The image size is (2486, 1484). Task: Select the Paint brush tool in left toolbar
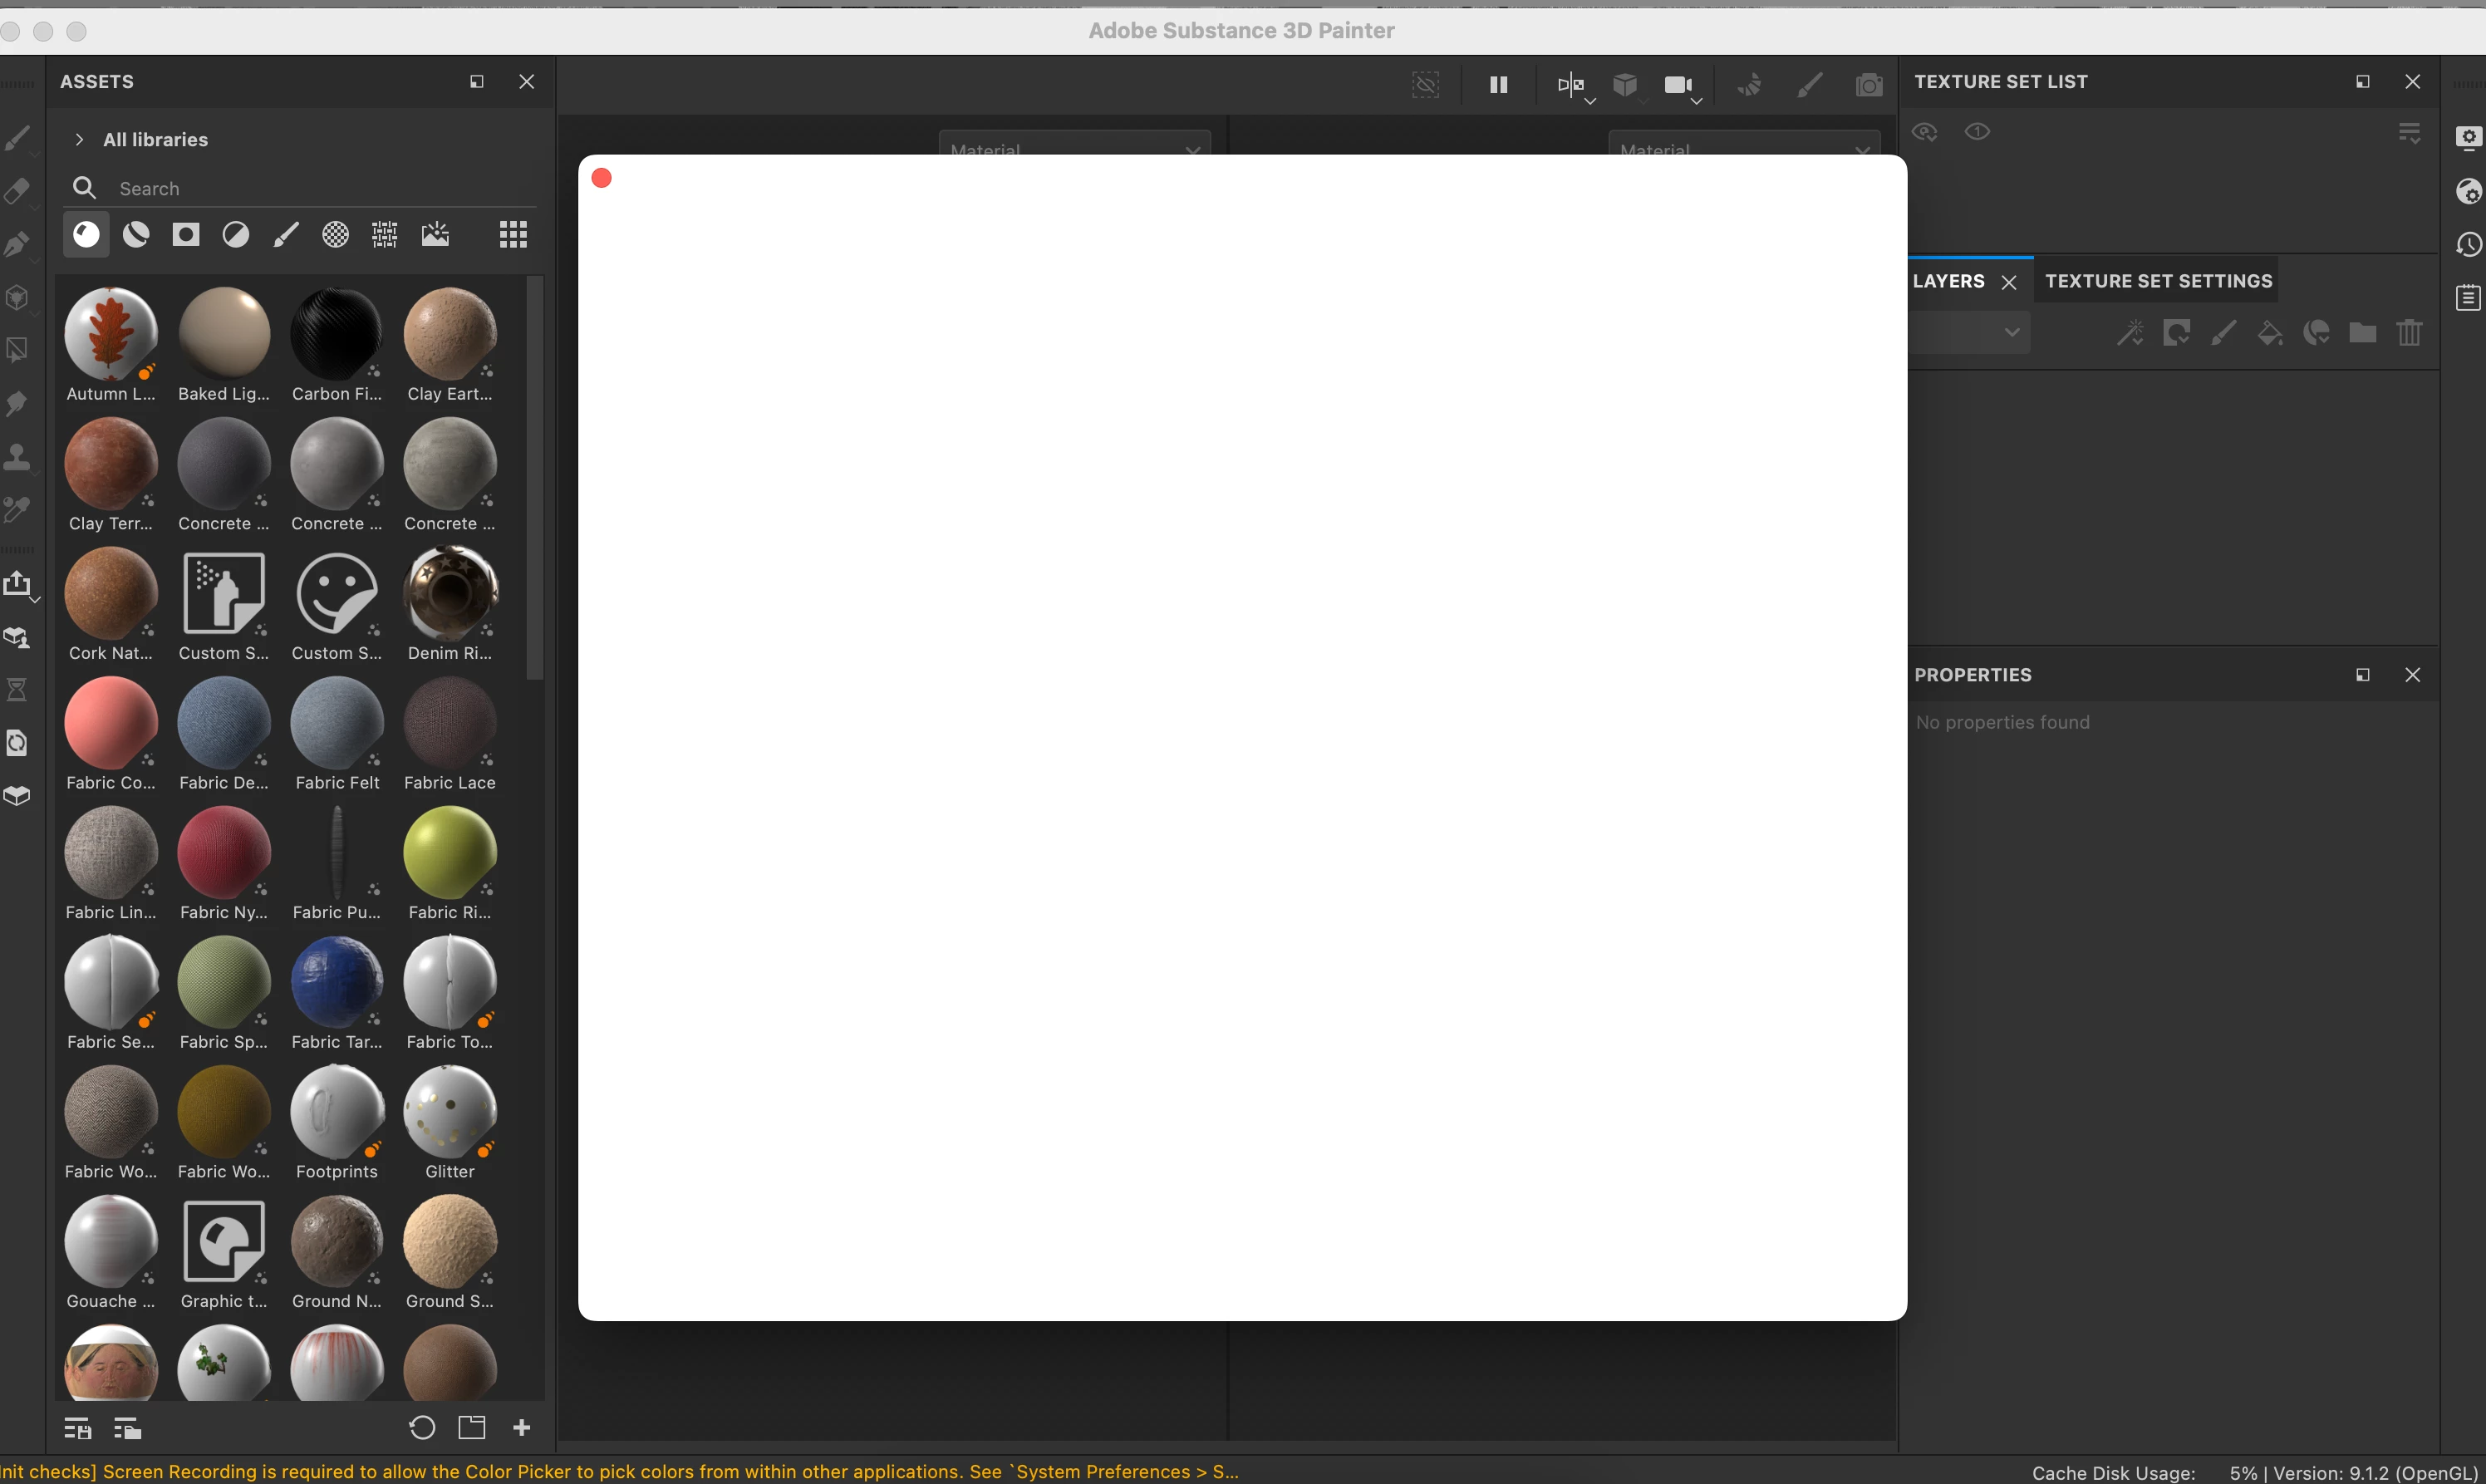click(17, 137)
